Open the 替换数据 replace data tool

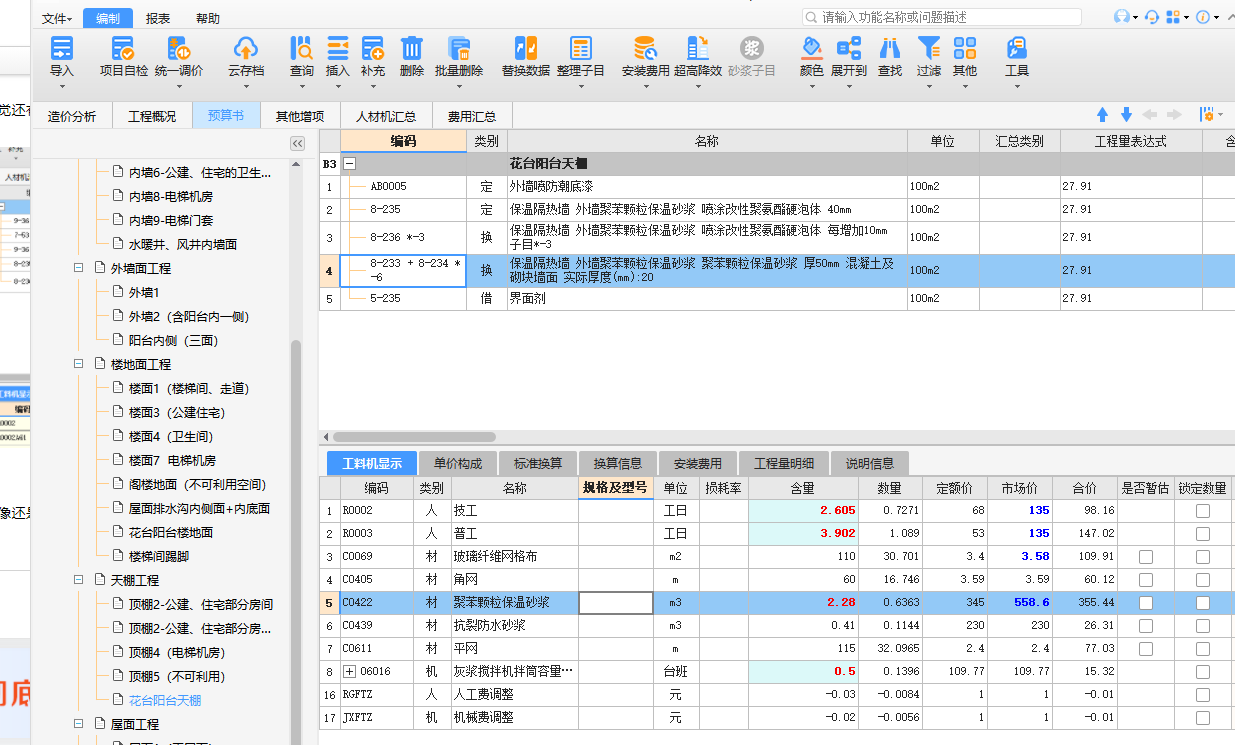point(525,48)
